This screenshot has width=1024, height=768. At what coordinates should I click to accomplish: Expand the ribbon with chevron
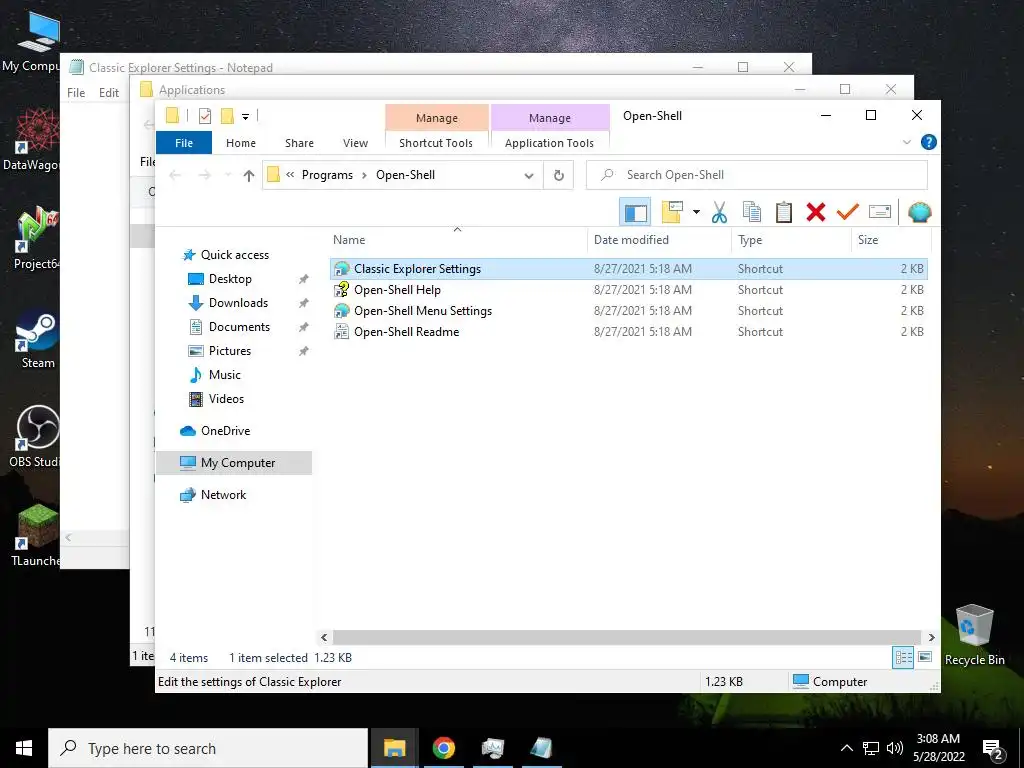906,142
